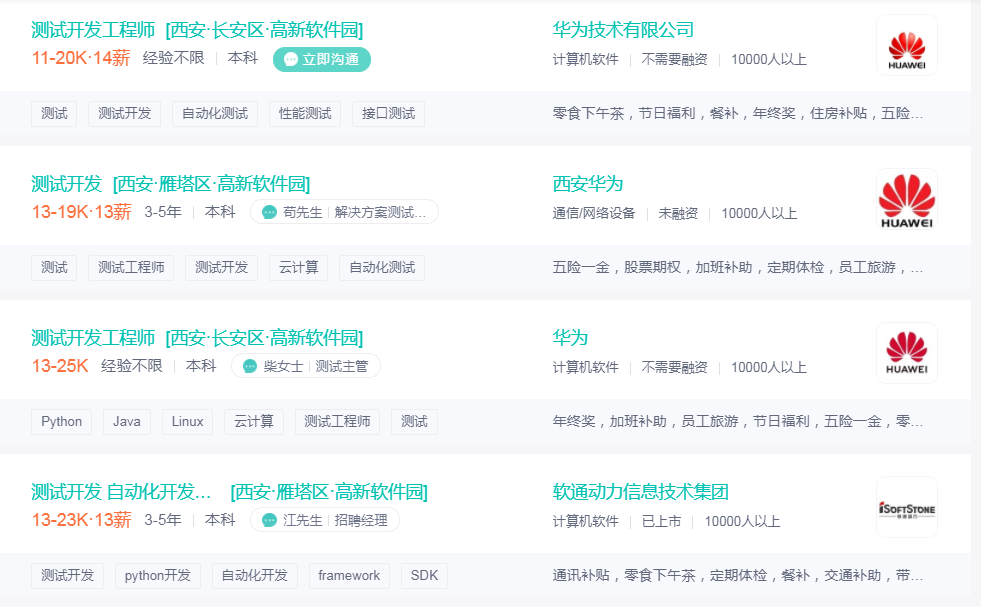The width and height of the screenshot is (981, 607).
Task: Open company page 西安华为
Action: pyautogui.click(x=587, y=183)
